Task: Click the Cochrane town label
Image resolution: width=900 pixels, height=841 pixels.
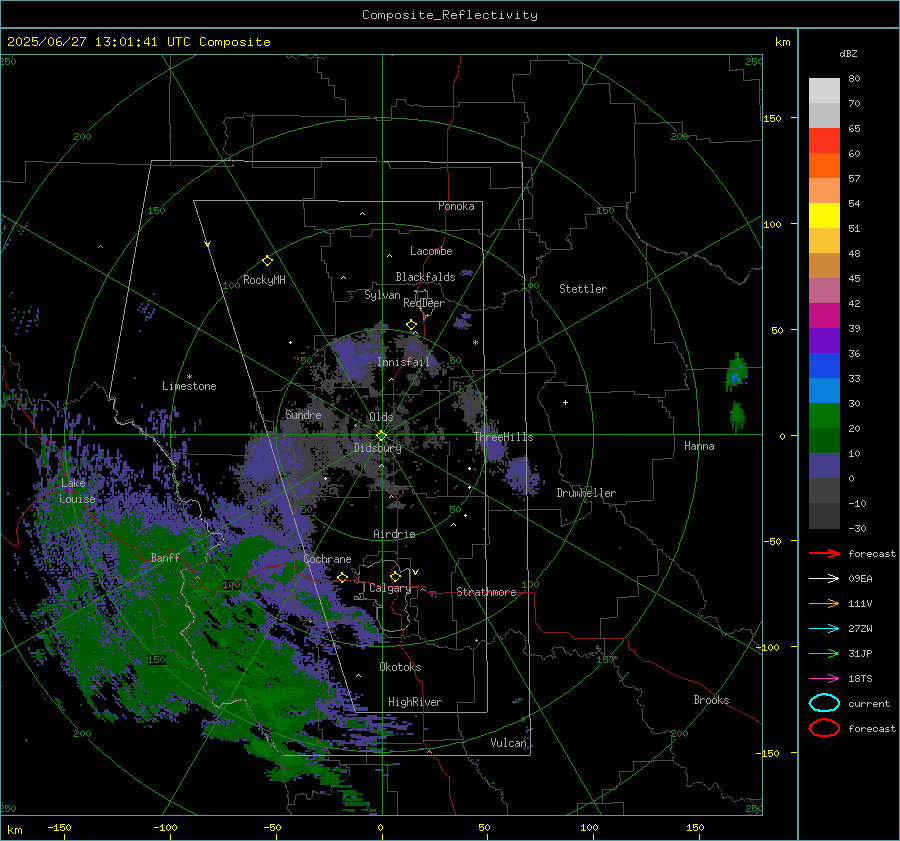Action: (x=327, y=559)
